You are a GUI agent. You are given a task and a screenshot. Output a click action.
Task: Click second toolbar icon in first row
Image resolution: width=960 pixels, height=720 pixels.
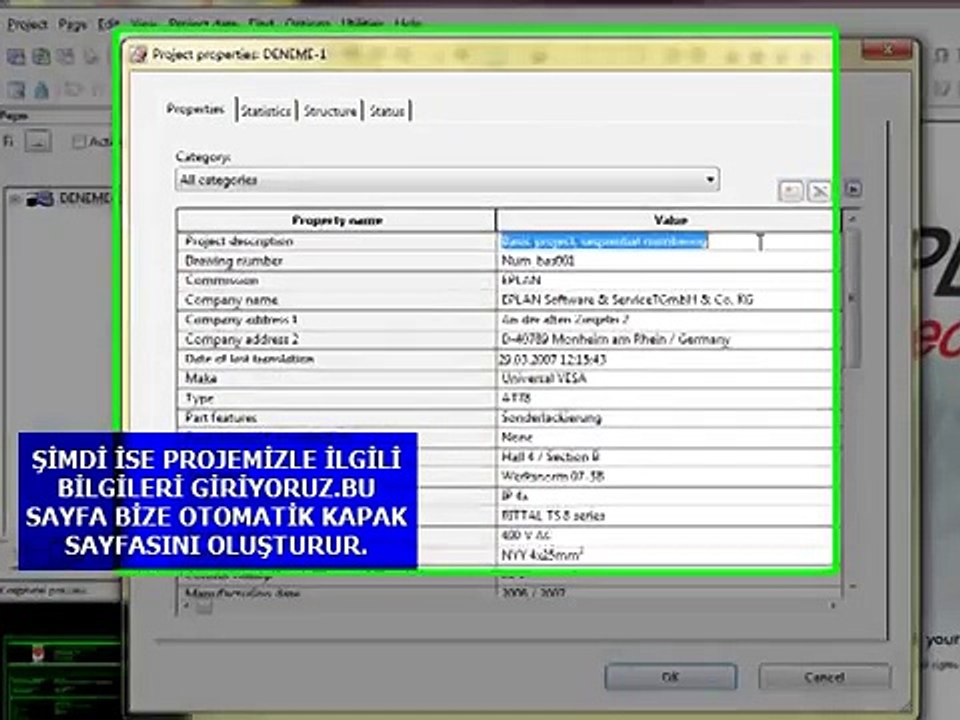pos(41,57)
